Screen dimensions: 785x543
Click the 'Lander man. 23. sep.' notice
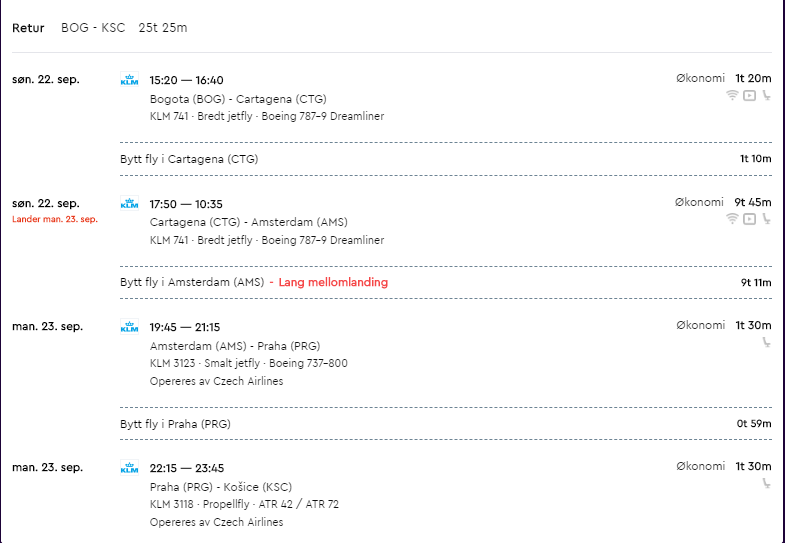(x=55, y=219)
